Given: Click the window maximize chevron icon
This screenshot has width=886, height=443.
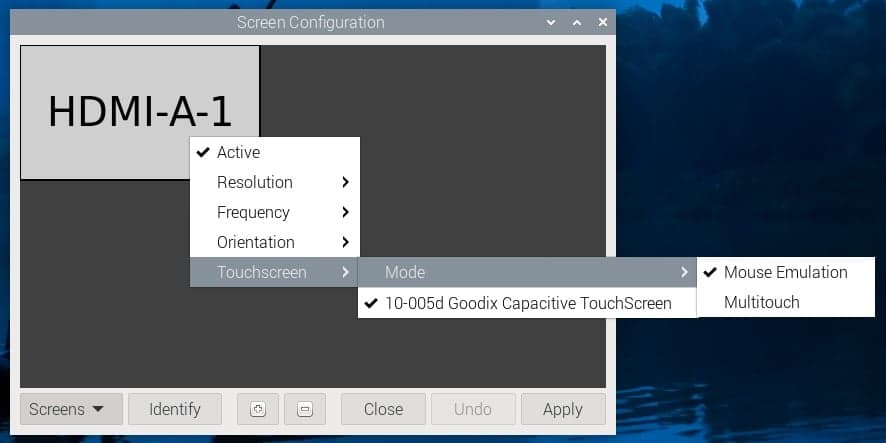Looking at the screenshot, I should (577, 23).
